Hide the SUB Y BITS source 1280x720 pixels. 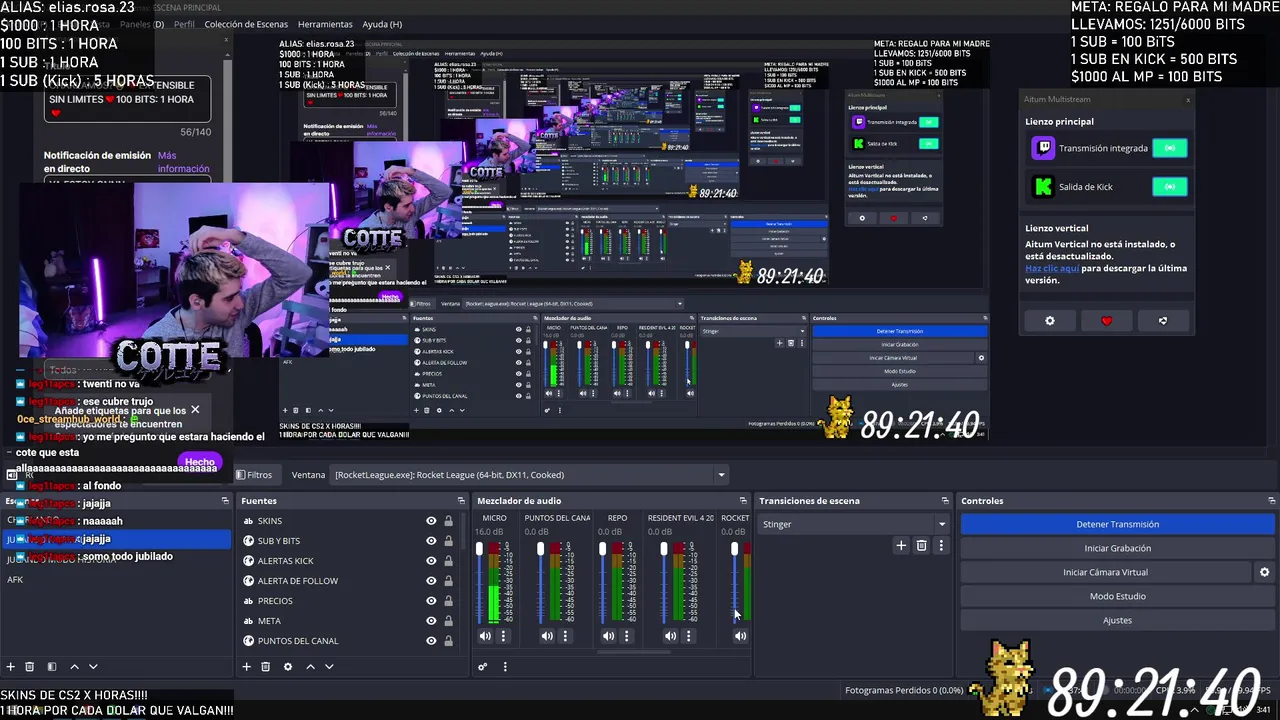[x=431, y=541]
